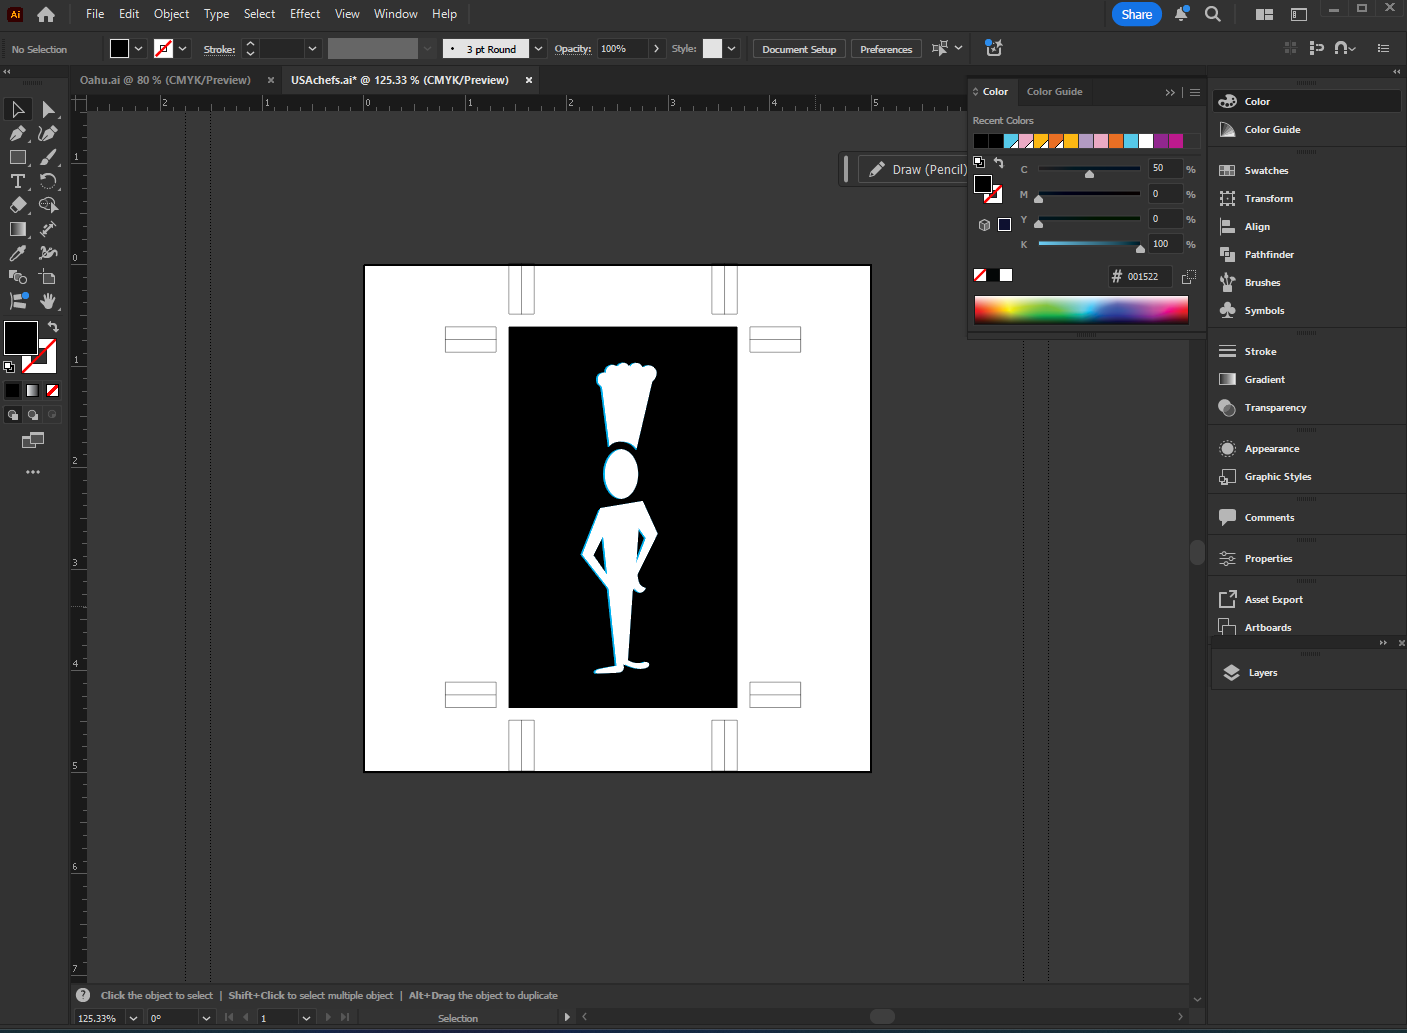
Task: Choose the Type tool
Action: click(x=18, y=181)
